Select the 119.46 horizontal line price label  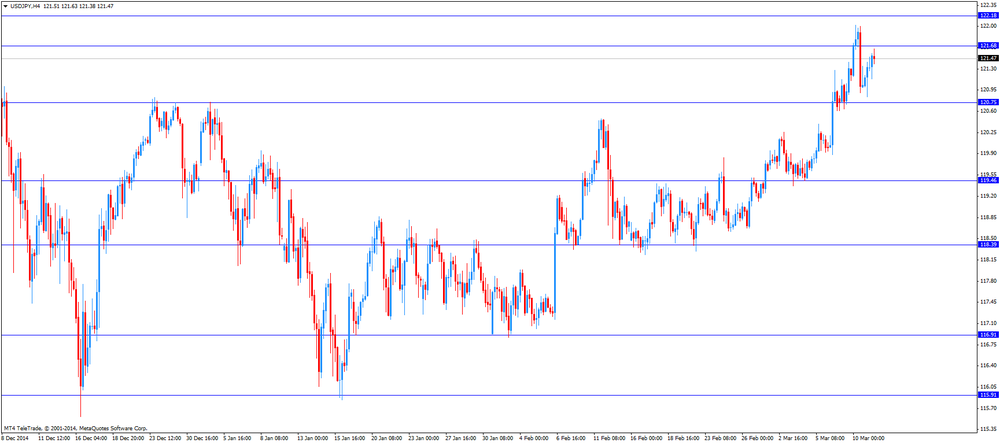click(988, 180)
